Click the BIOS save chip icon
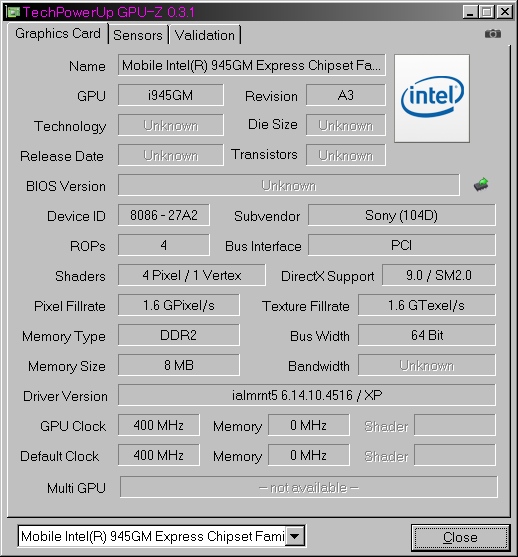 (481, 185)
